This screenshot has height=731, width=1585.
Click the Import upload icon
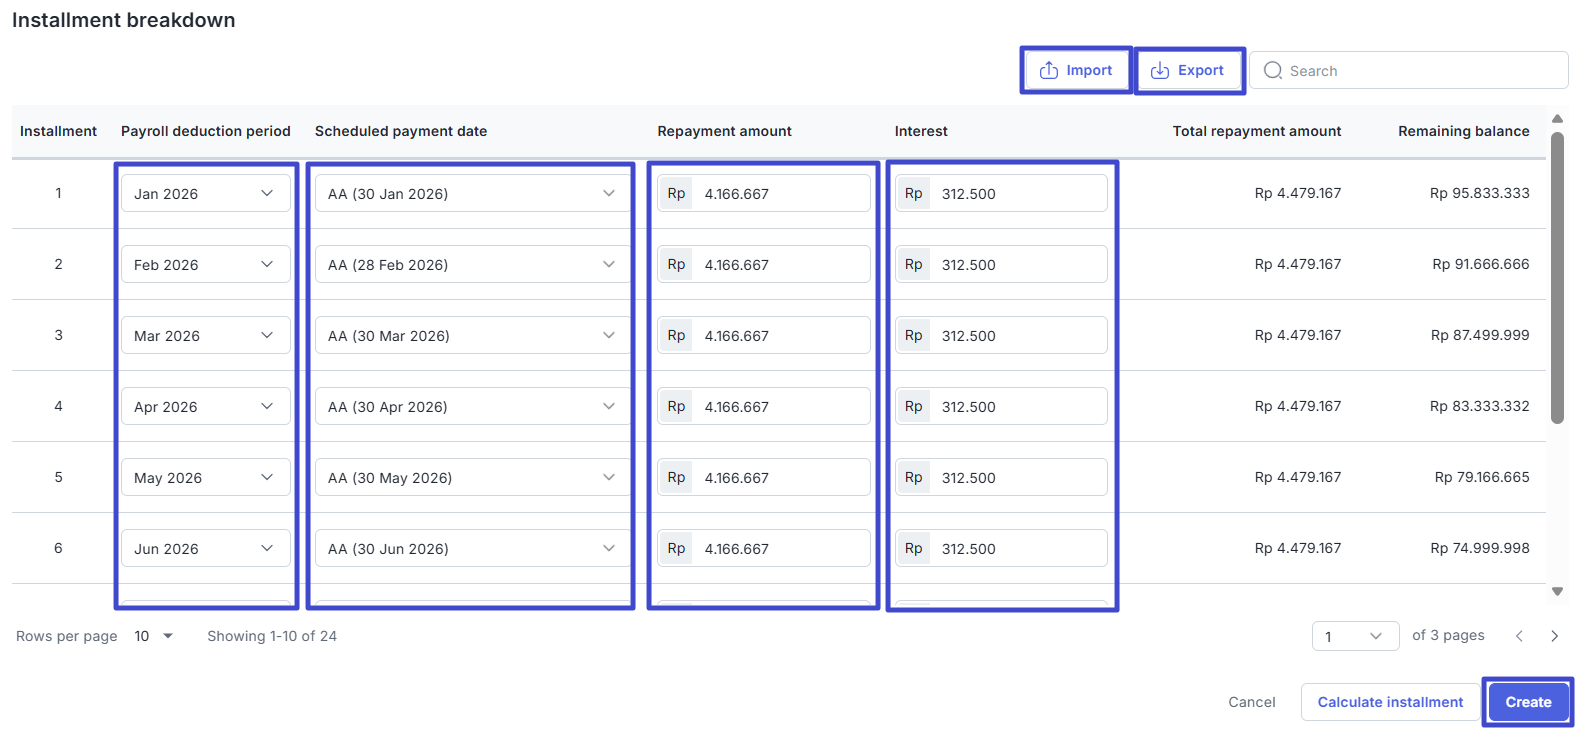tap(1048, 71)
